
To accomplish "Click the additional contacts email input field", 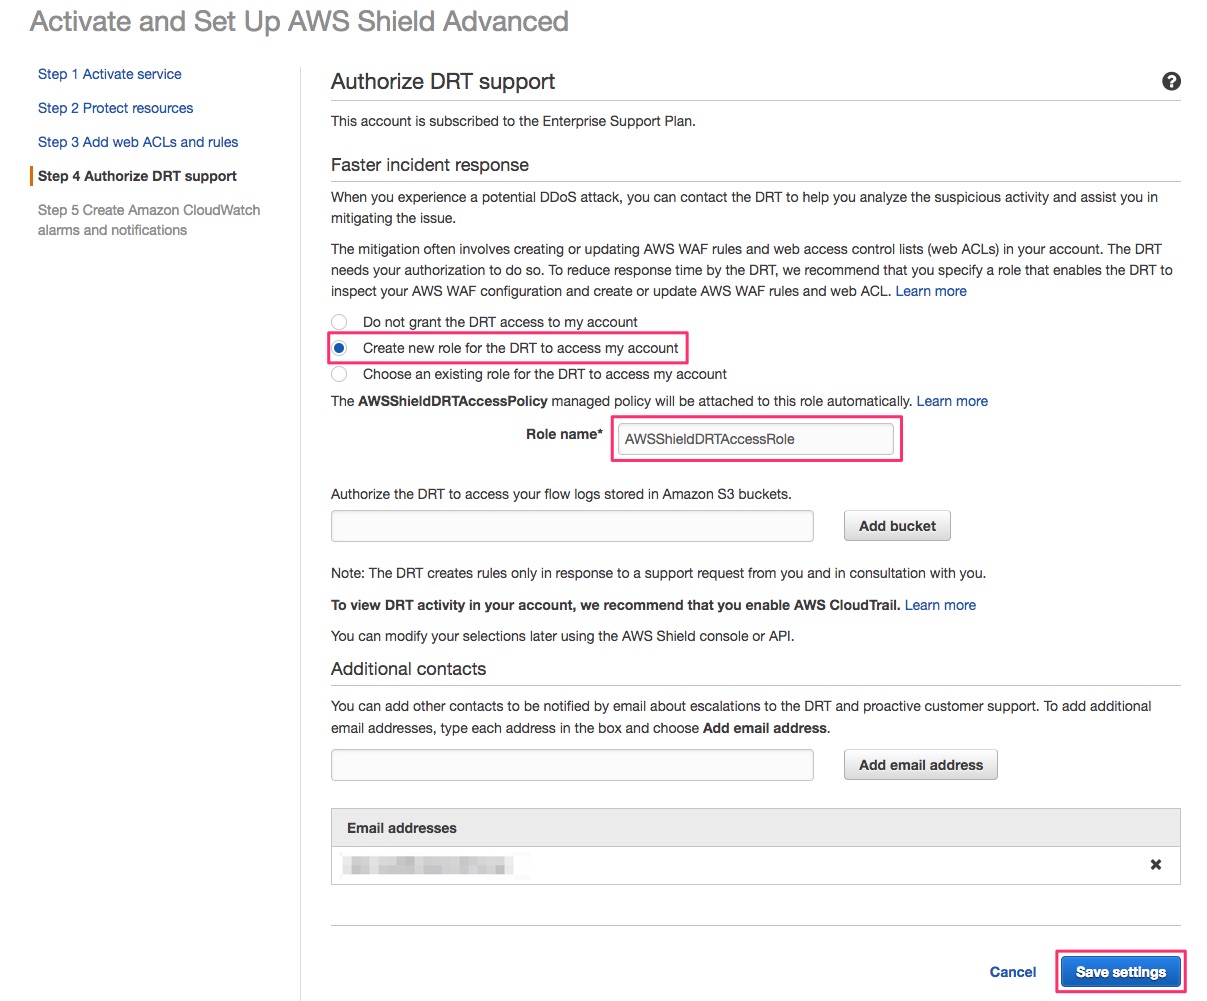I will [571, 764].
